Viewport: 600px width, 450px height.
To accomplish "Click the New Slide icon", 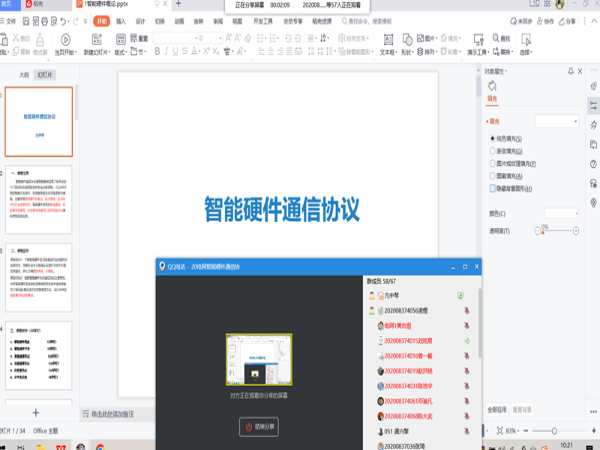I will click(x=97, y=39).
